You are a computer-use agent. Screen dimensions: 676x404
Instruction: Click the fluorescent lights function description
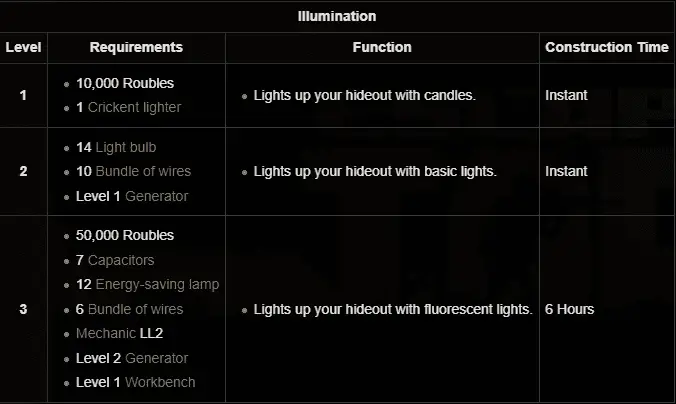tap(392, 309)
